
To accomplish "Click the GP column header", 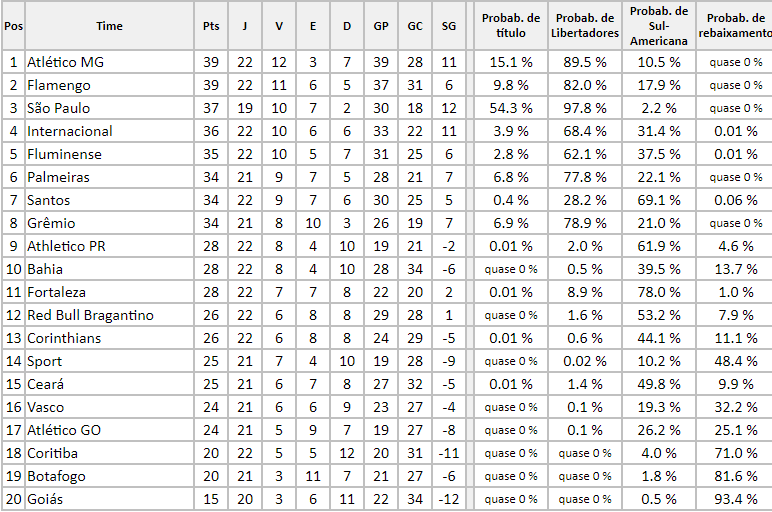I will pyautogui.click(x=381, y=26).
